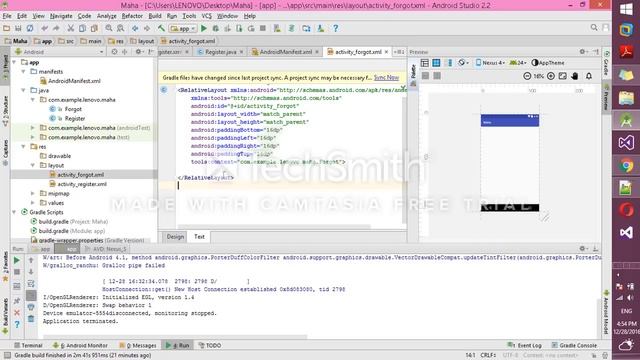
Task: Click the notification bell in preview toolbar
Action: pyautogui.click(x=589, y=76)
